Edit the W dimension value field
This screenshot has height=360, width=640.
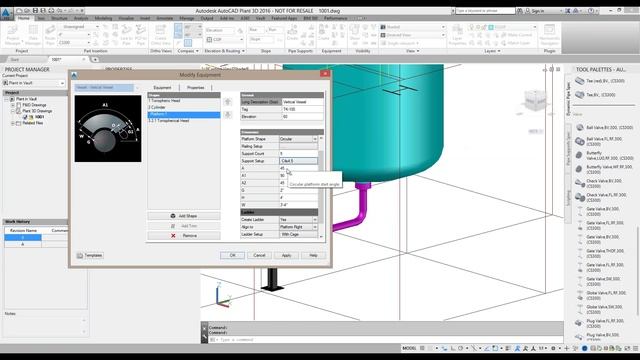point(298,205)
